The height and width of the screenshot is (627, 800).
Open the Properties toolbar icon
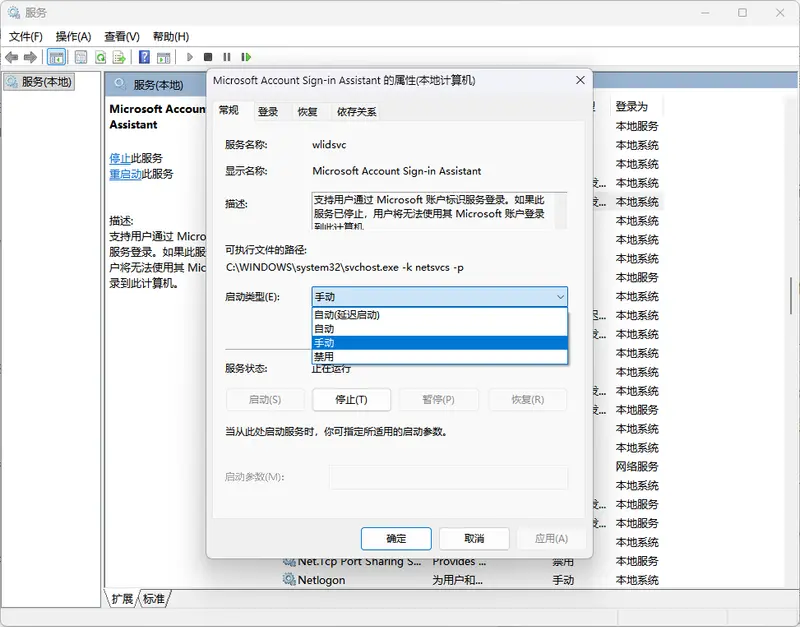(x=81, y=57)
